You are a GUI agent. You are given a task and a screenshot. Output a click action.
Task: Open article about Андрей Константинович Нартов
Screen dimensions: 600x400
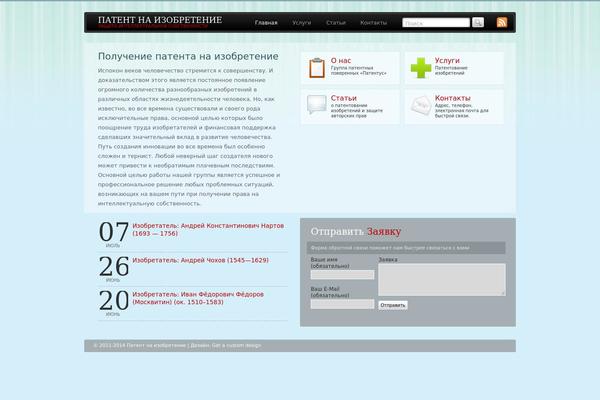pos(208,230)
